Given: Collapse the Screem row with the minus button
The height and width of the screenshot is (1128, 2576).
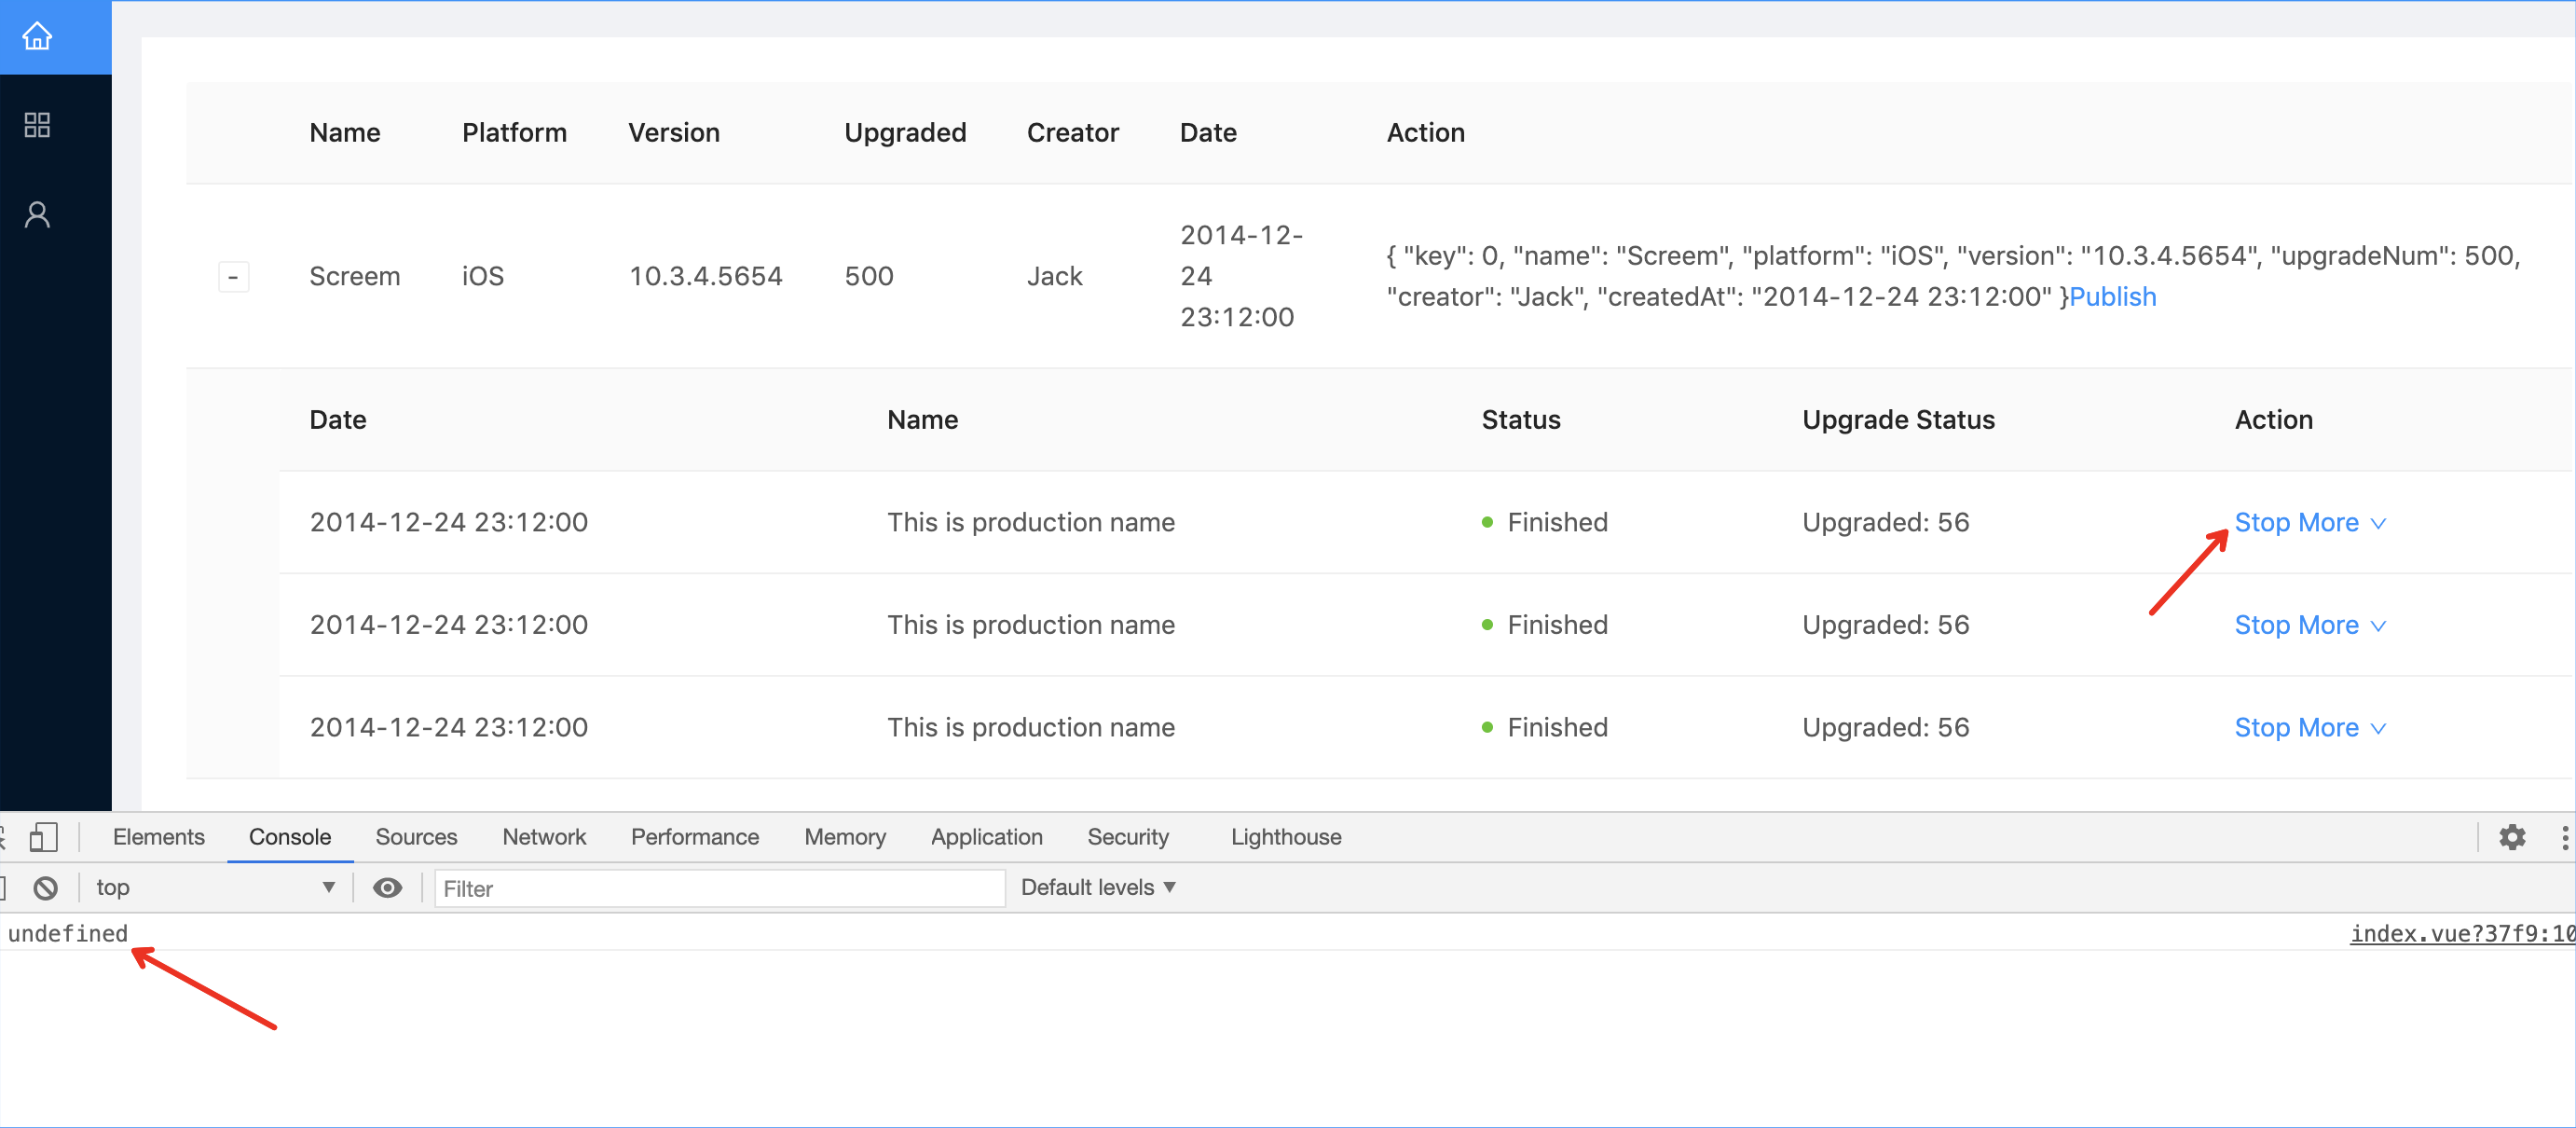Looking at the screenshot, I should tap(233, 276).
